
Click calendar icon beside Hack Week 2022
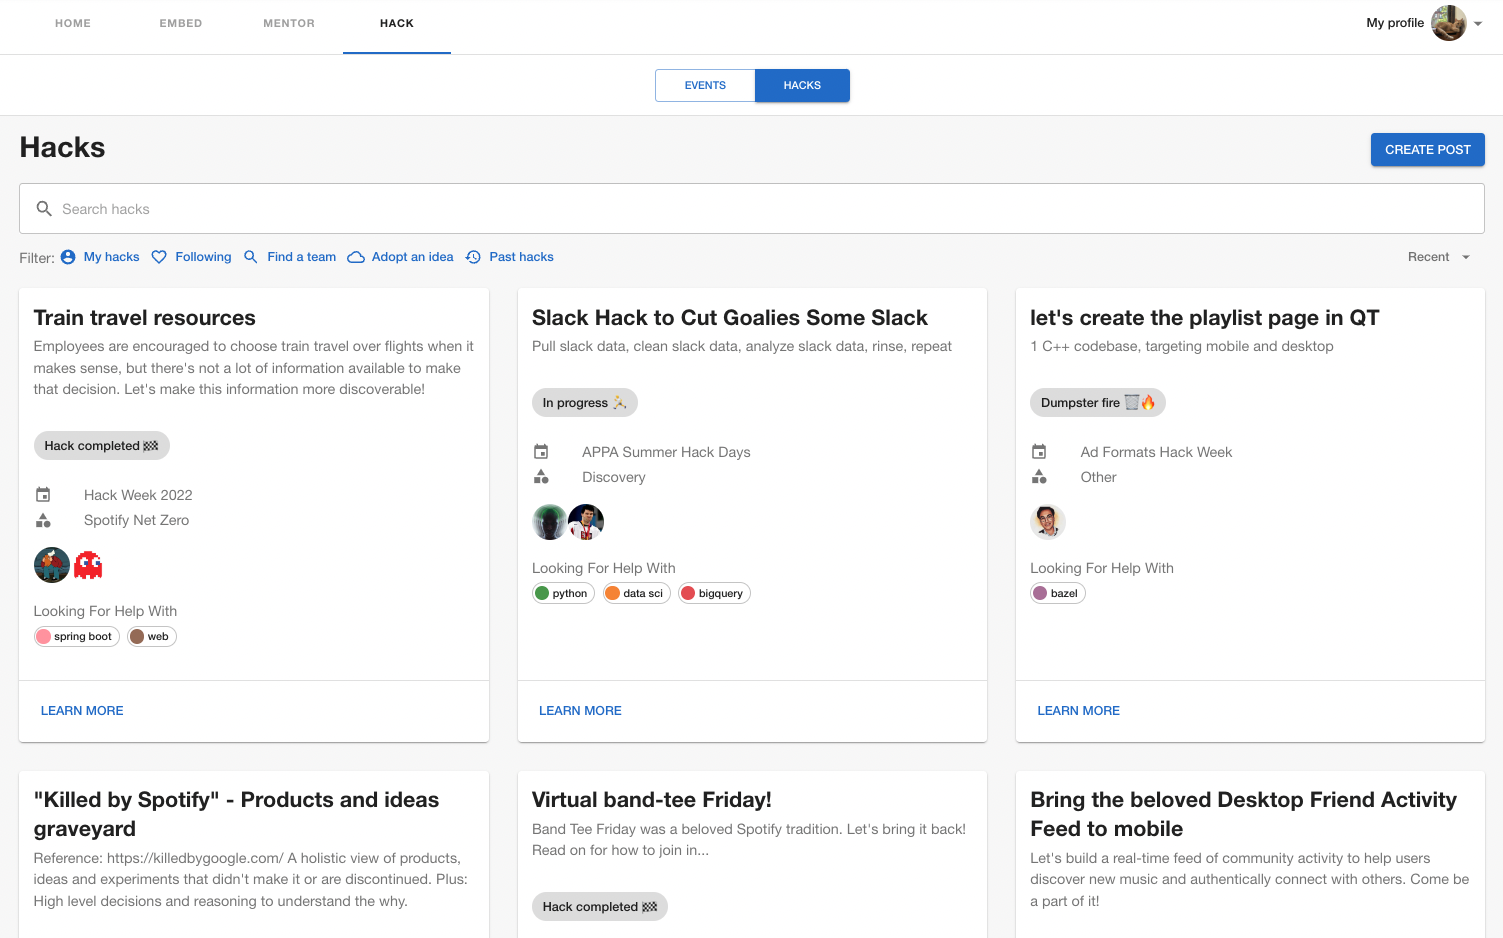coord(43,495)
